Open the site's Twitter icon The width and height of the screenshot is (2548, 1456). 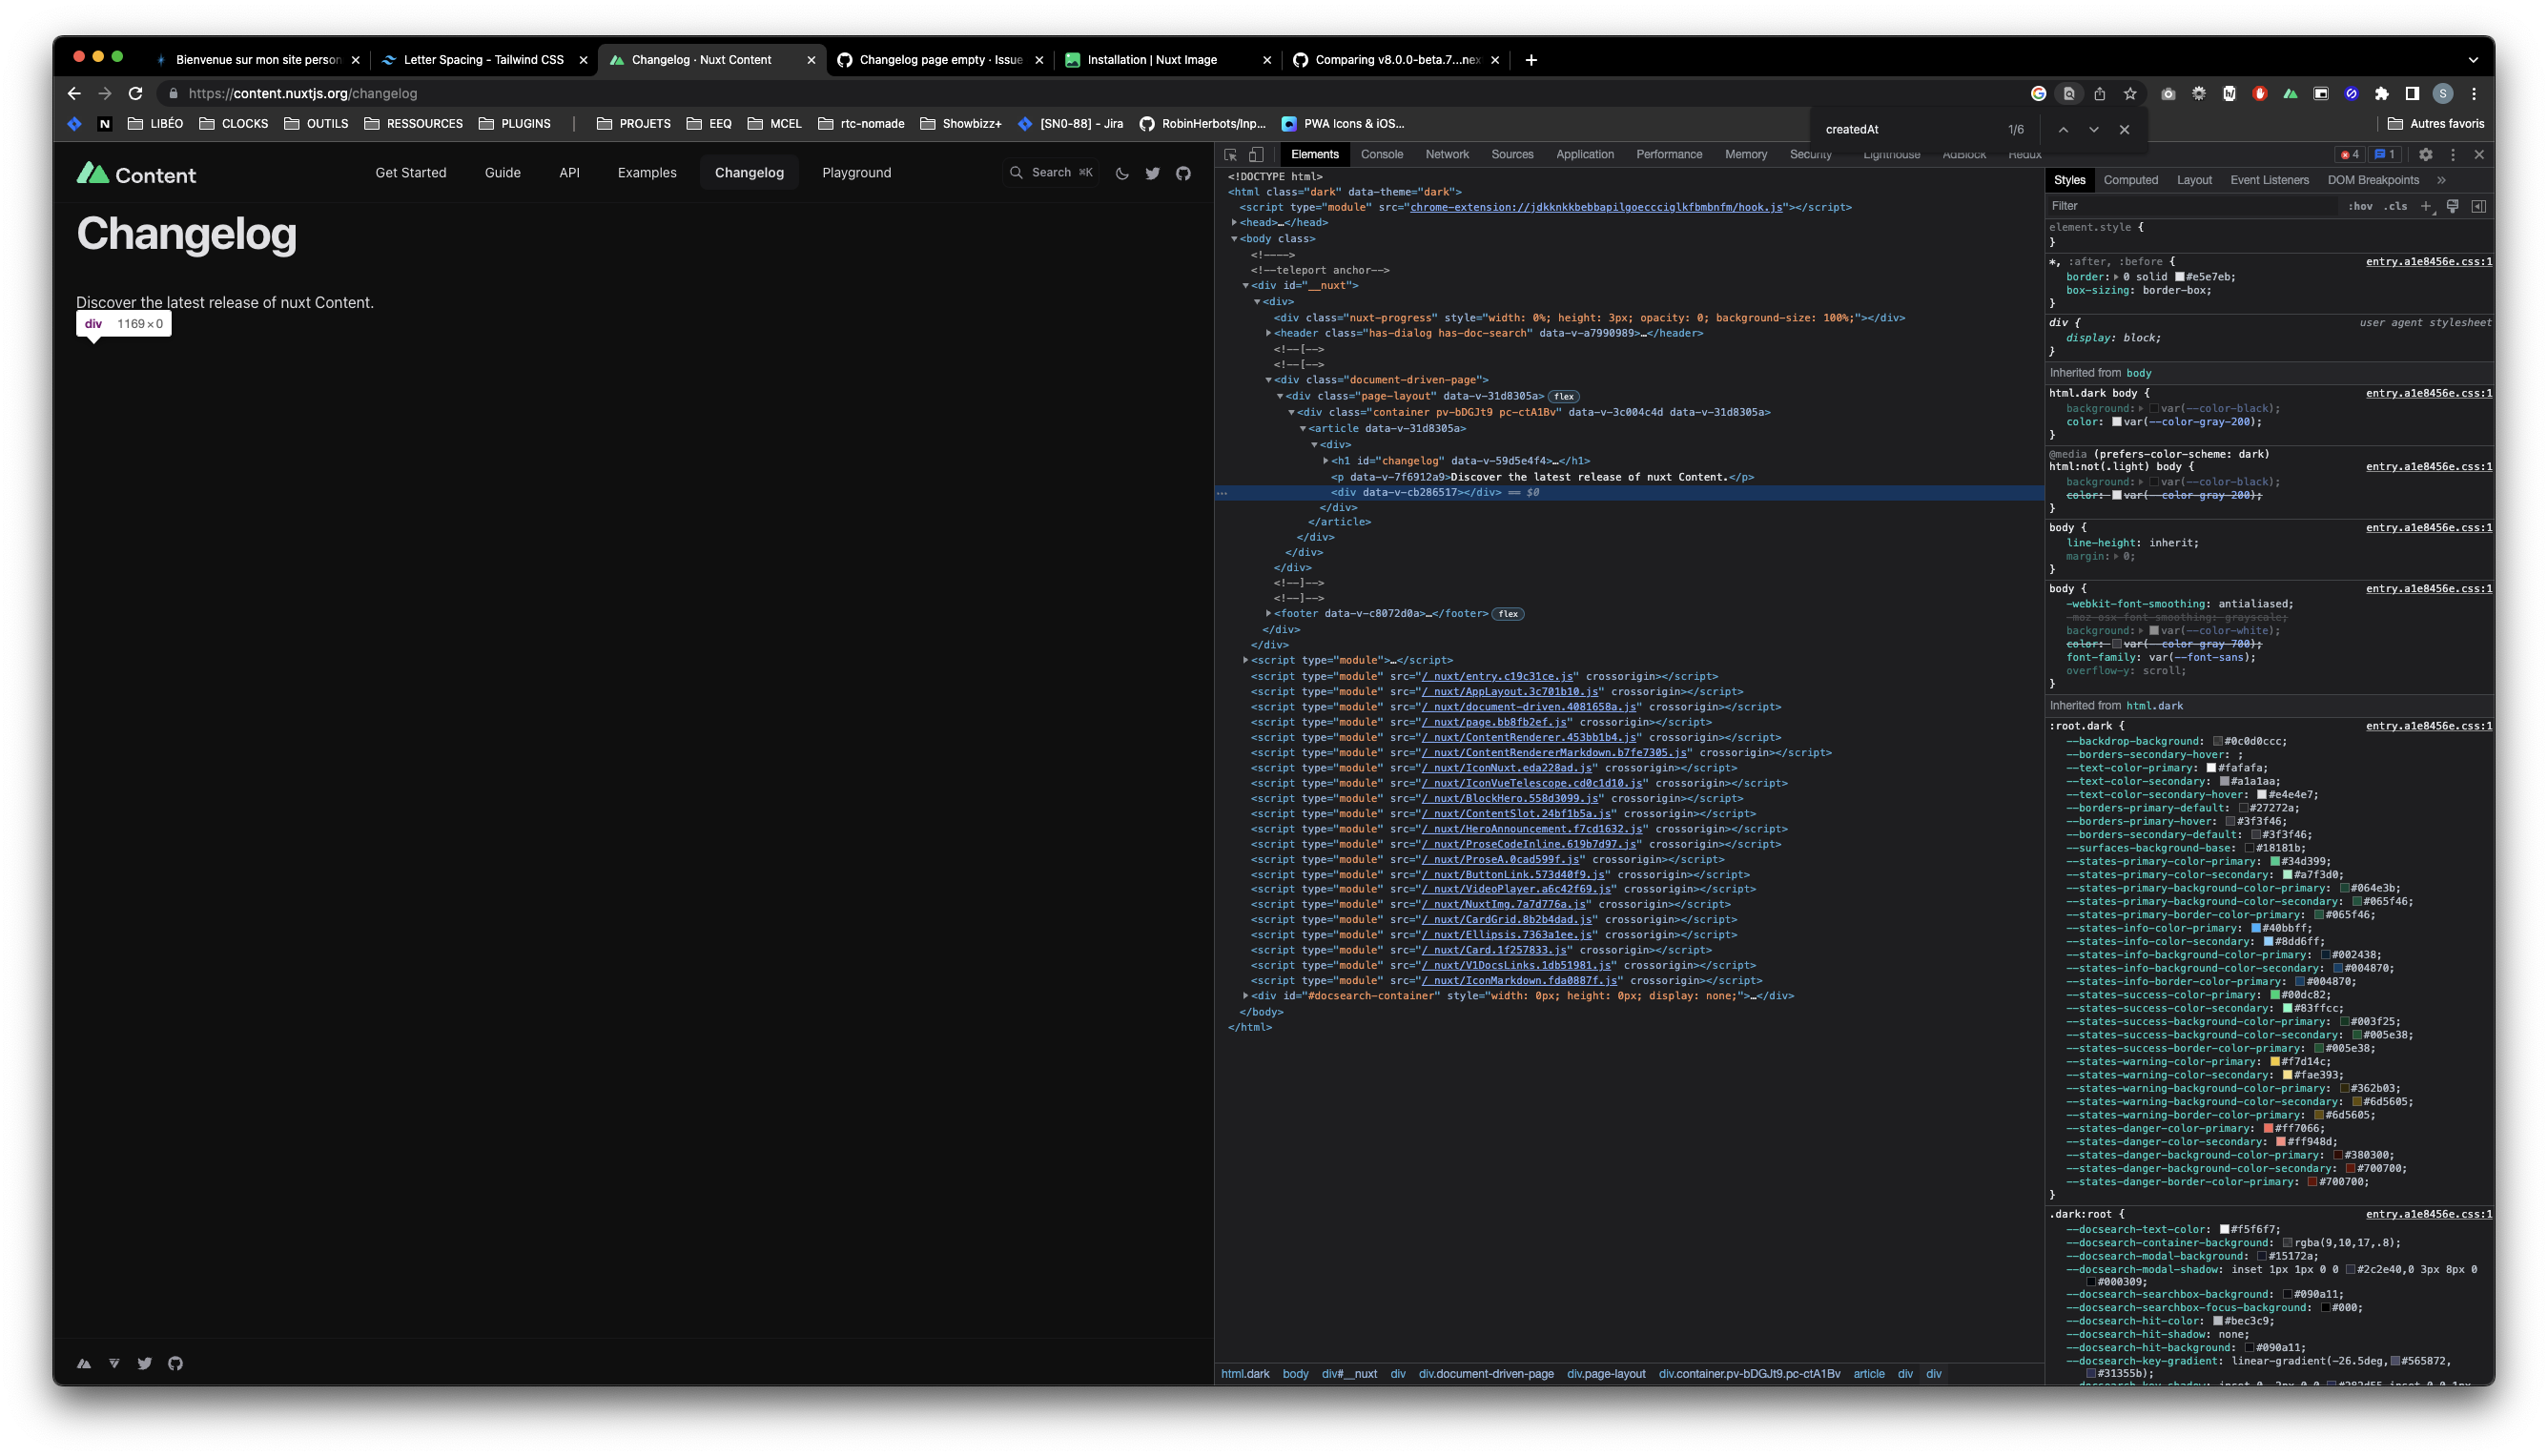coord(1152,173)
